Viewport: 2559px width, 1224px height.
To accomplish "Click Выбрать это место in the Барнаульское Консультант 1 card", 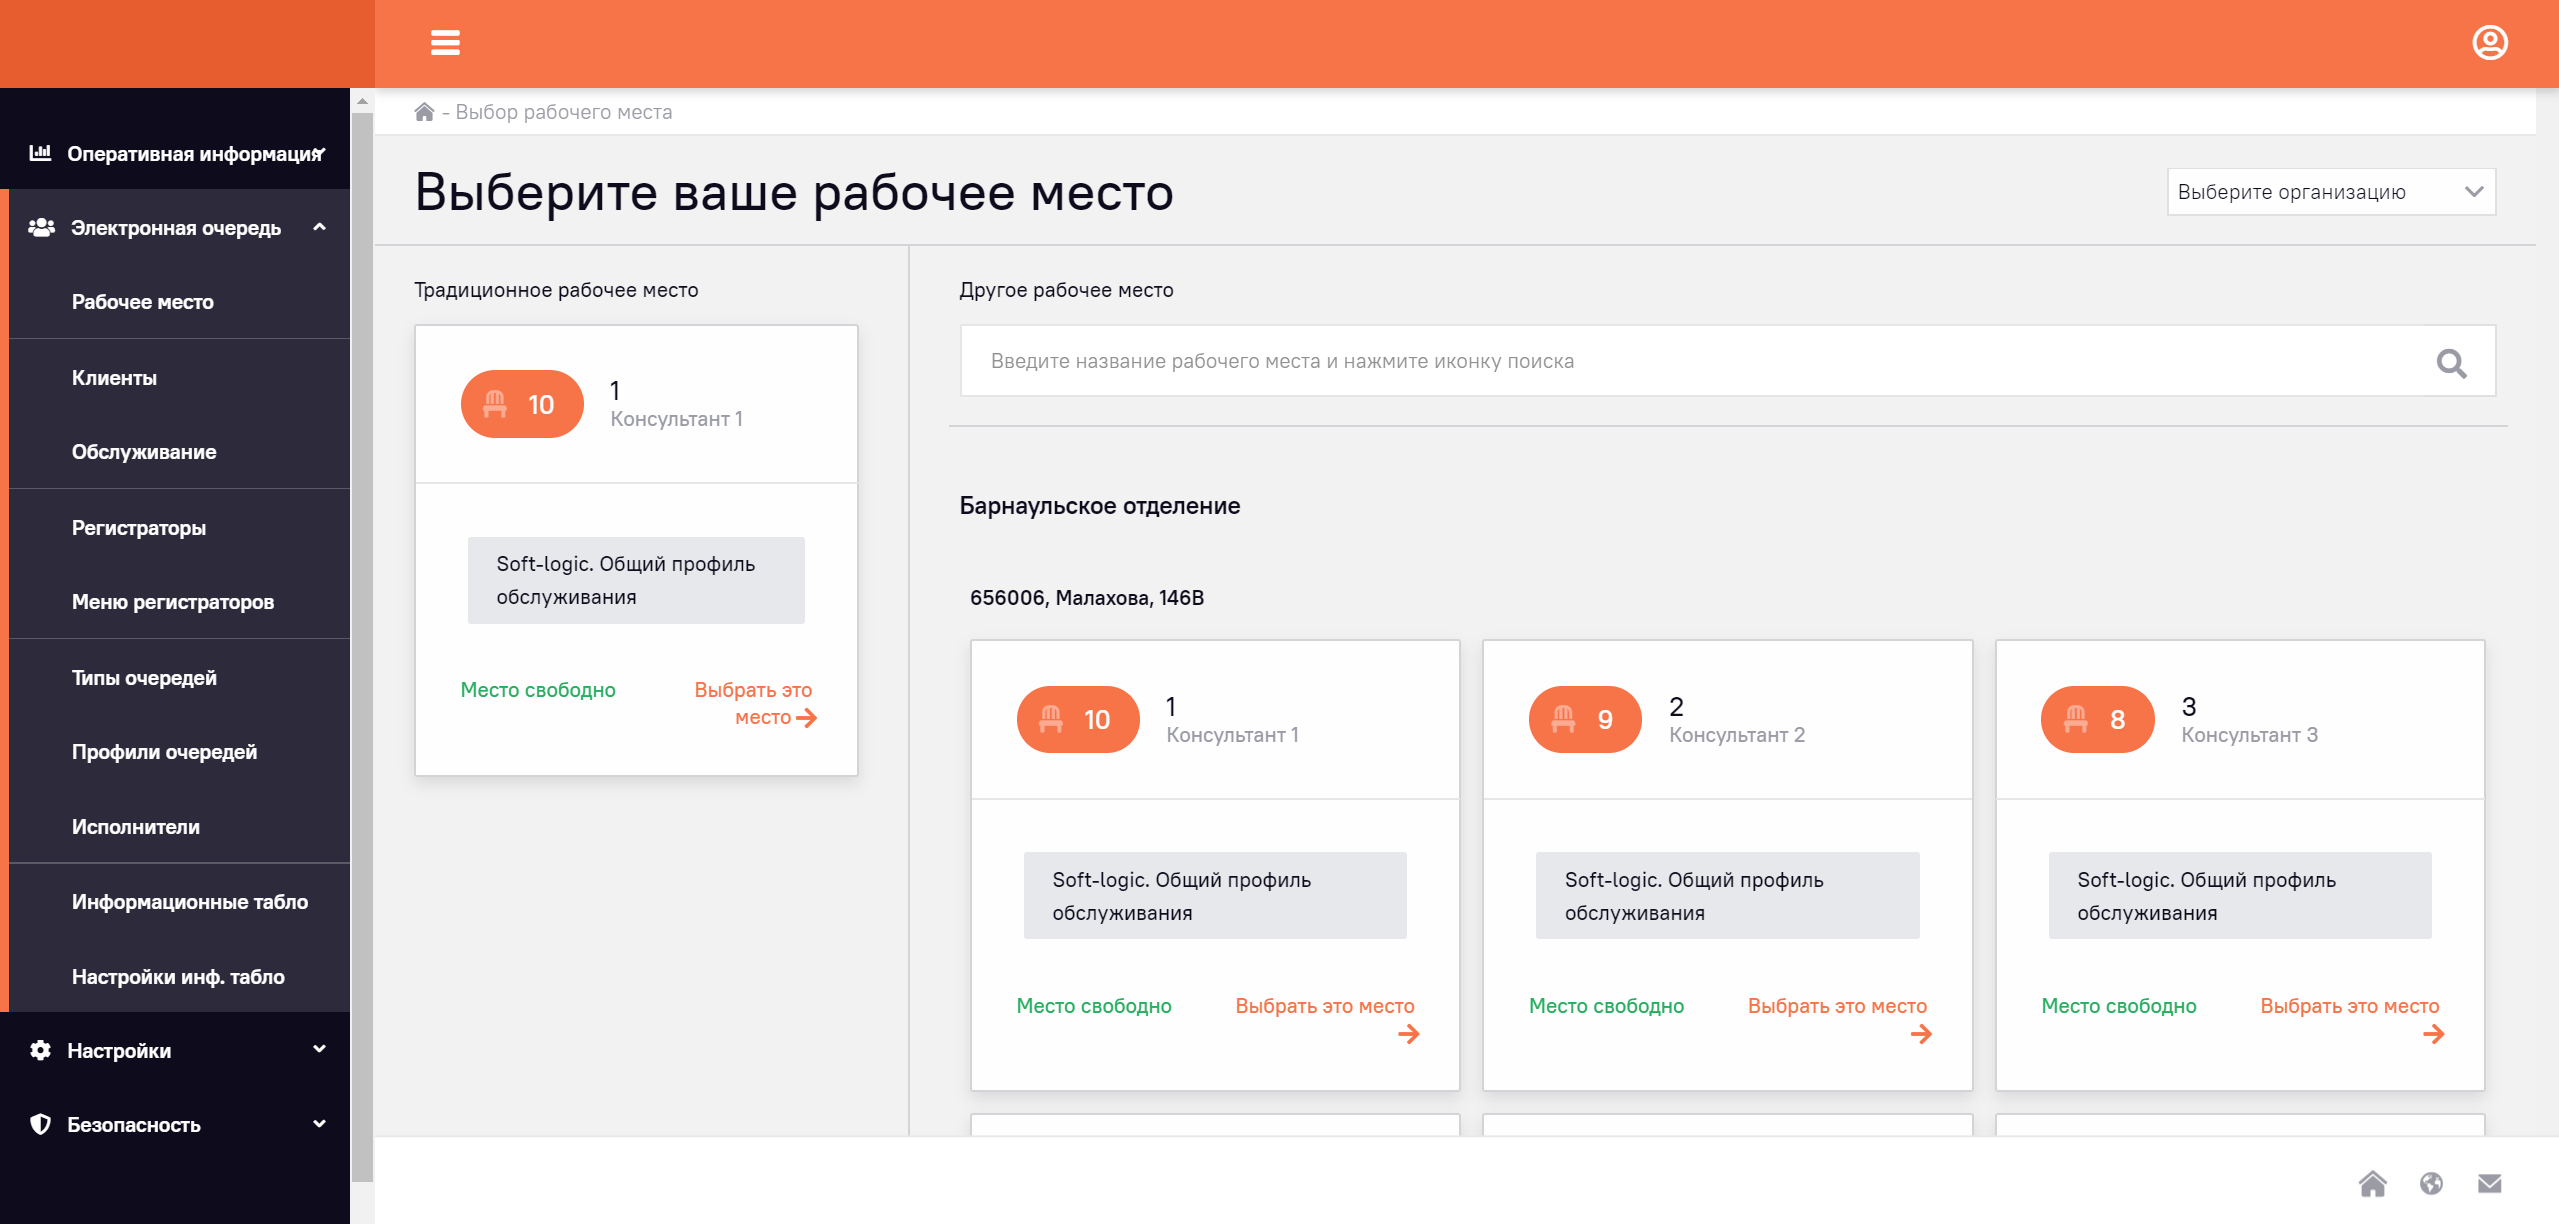I will pos(1325,1007).
